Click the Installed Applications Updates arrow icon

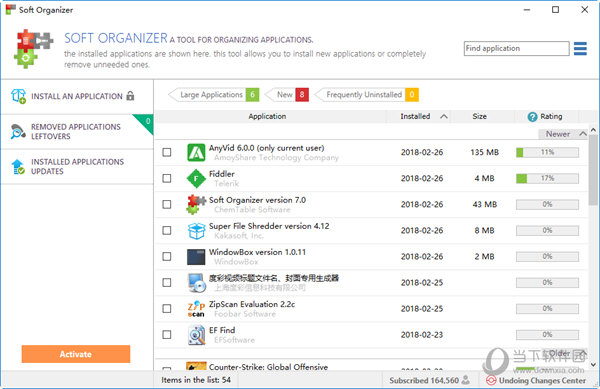18,167
